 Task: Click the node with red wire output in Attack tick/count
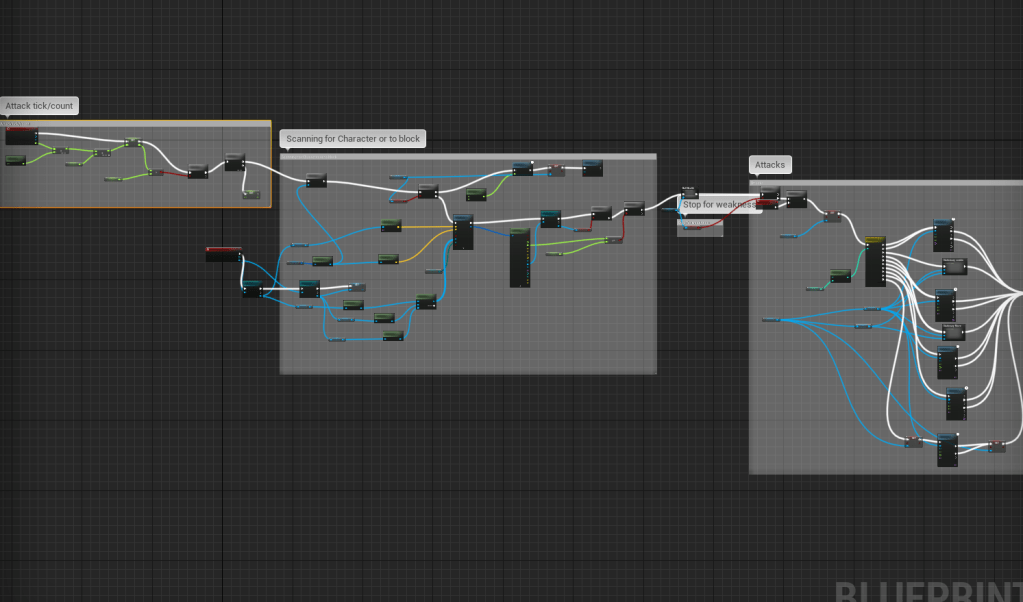pyautogui.click(x=156, y=172)
